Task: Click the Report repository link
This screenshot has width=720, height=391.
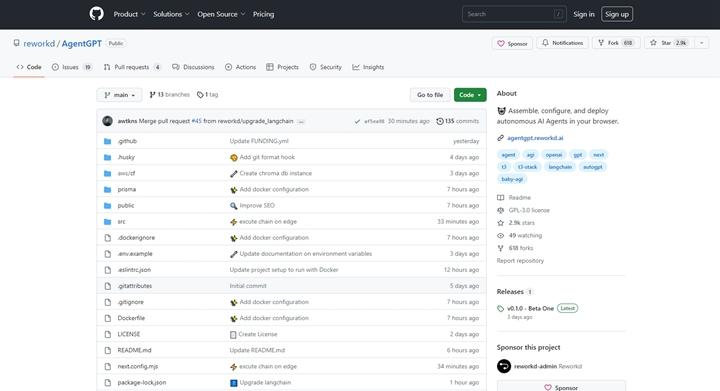Action: point(520,261)
